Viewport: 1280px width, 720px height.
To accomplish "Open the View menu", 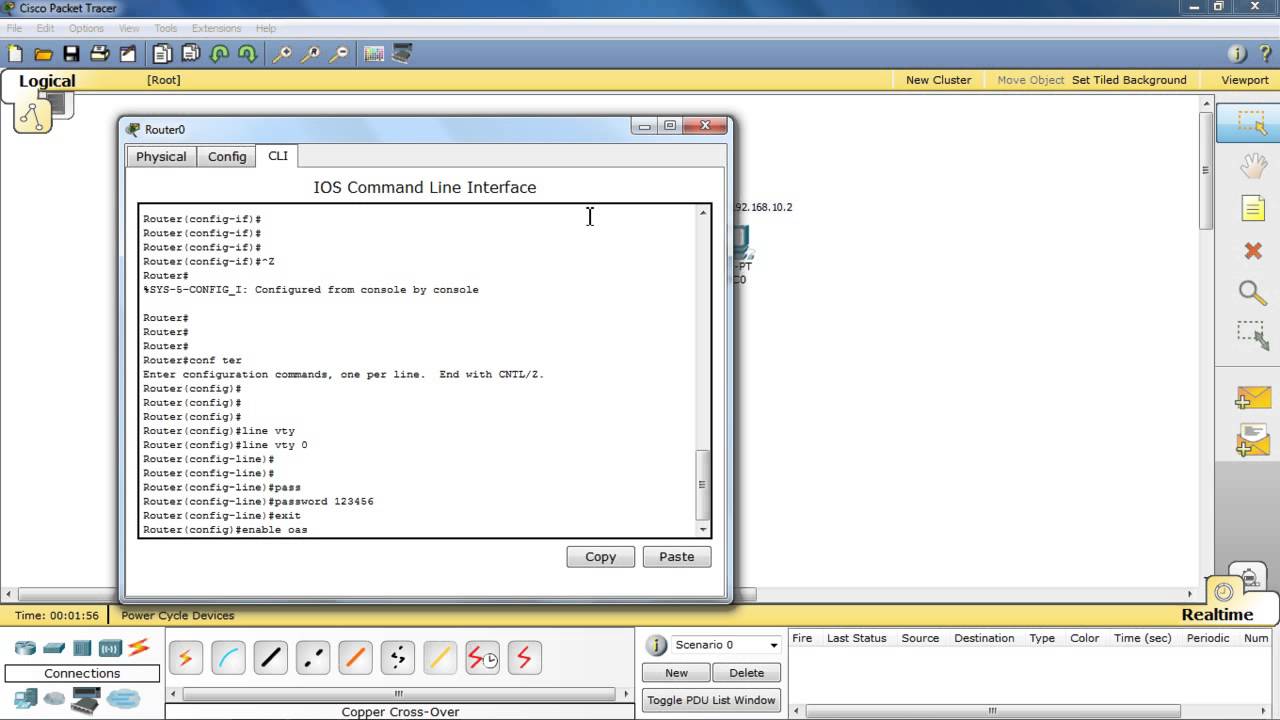I will coord(129,28).
